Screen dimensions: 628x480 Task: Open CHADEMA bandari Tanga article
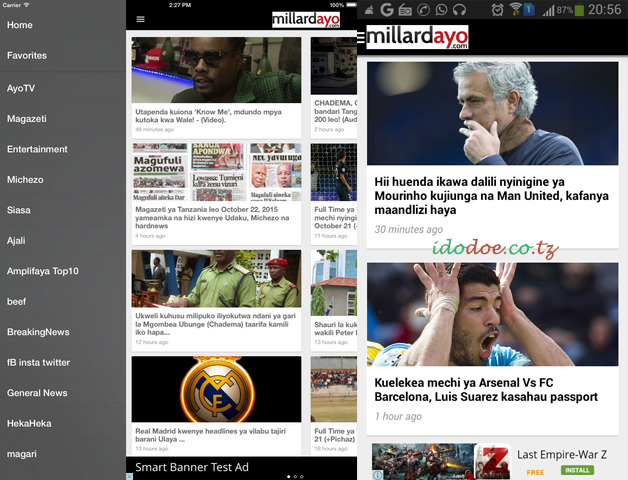click(x=336, y=111)
